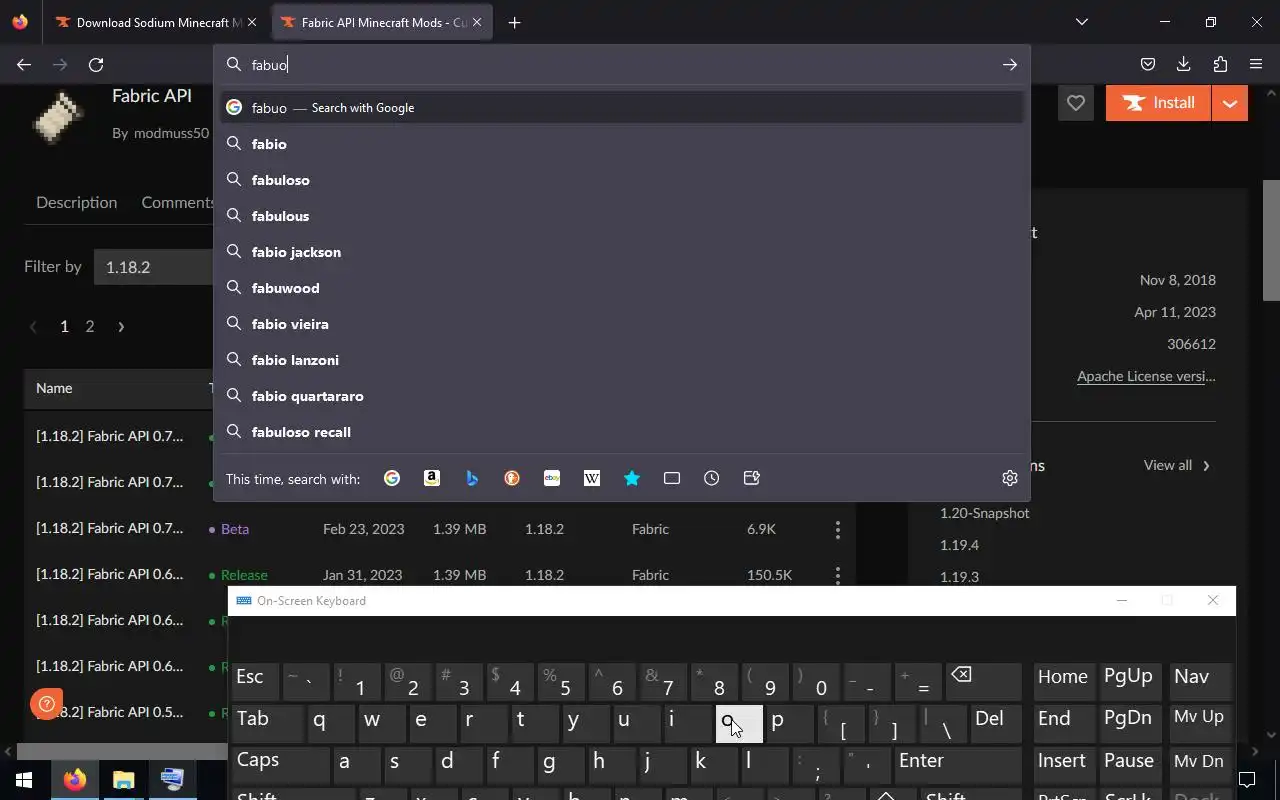Switch to the Download Sodium Minecraft tab

coord(158,22)
